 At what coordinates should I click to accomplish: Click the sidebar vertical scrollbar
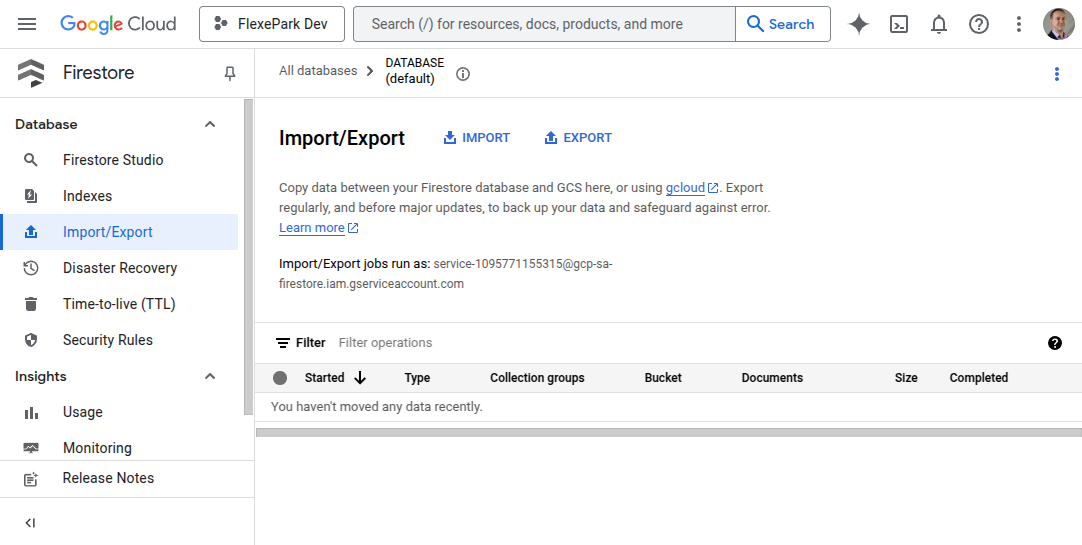click(x=248, y=257)
